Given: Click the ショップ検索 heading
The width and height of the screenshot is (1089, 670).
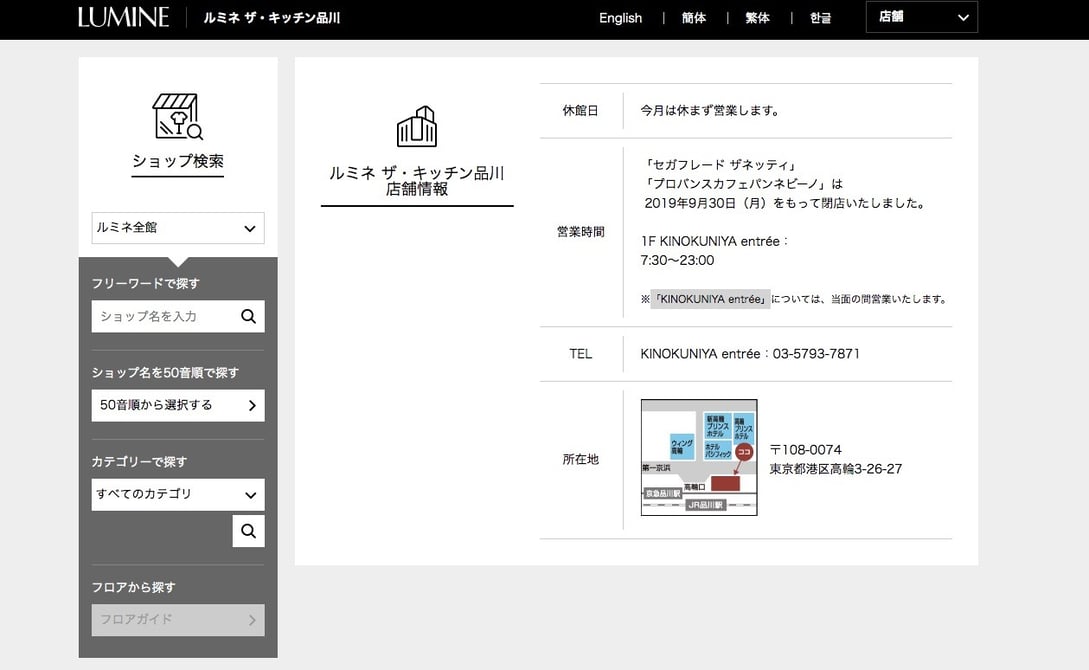Looking at the screenshot, I should [x=178, y=161].
